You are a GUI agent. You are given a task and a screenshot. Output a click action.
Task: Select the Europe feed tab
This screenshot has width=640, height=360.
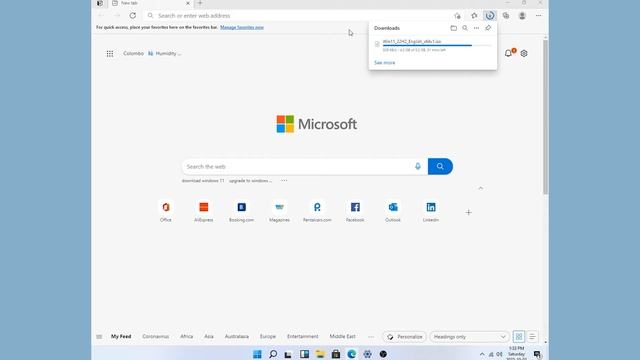[268, 336]
